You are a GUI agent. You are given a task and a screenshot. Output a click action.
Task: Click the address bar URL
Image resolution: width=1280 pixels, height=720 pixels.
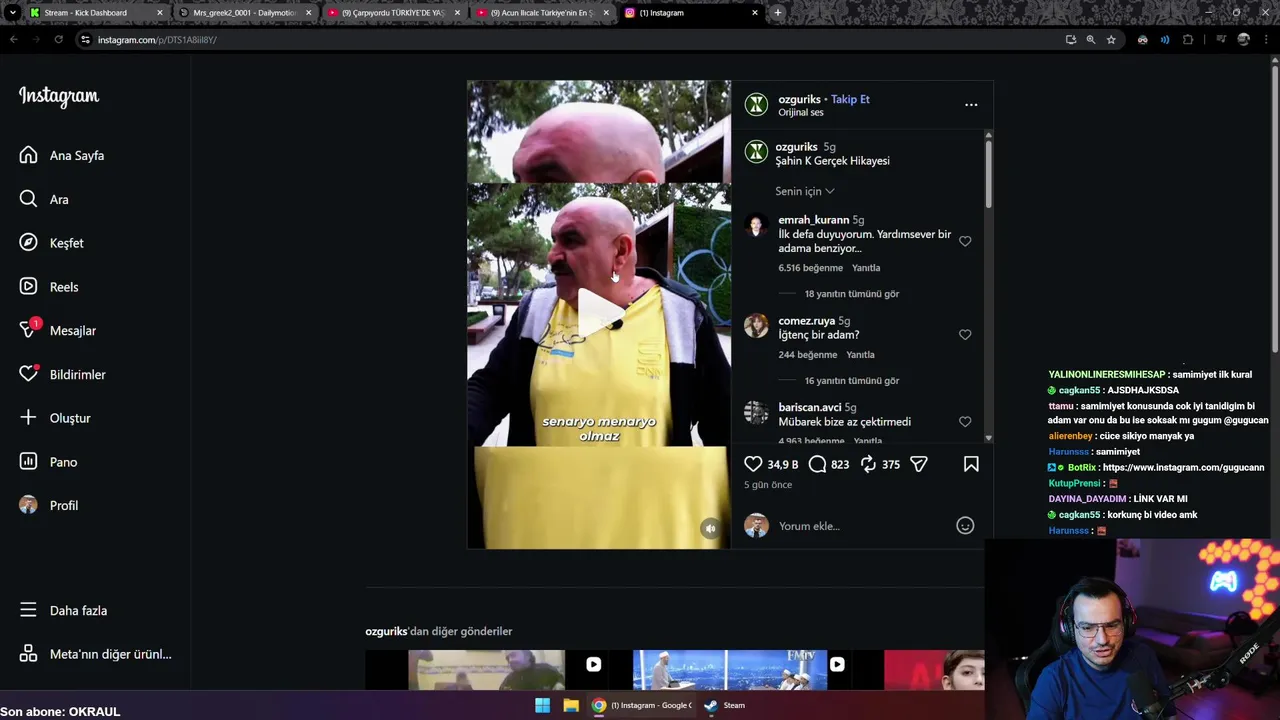[x=157, y=40]
